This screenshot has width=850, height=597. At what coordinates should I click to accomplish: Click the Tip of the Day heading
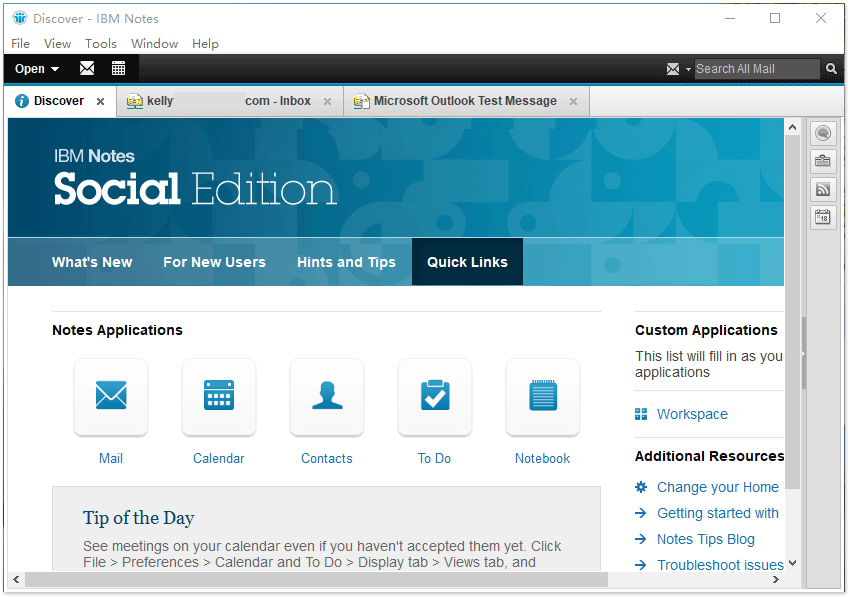coord(139,518)
